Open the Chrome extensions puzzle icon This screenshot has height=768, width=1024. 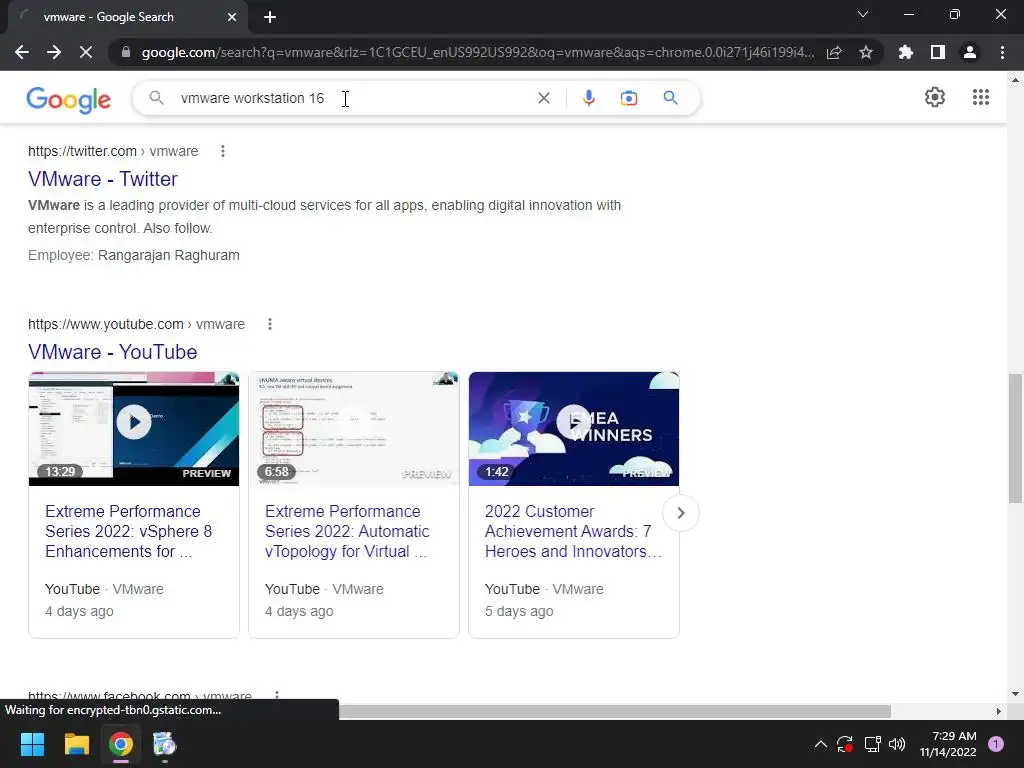(x=906, y=52)
